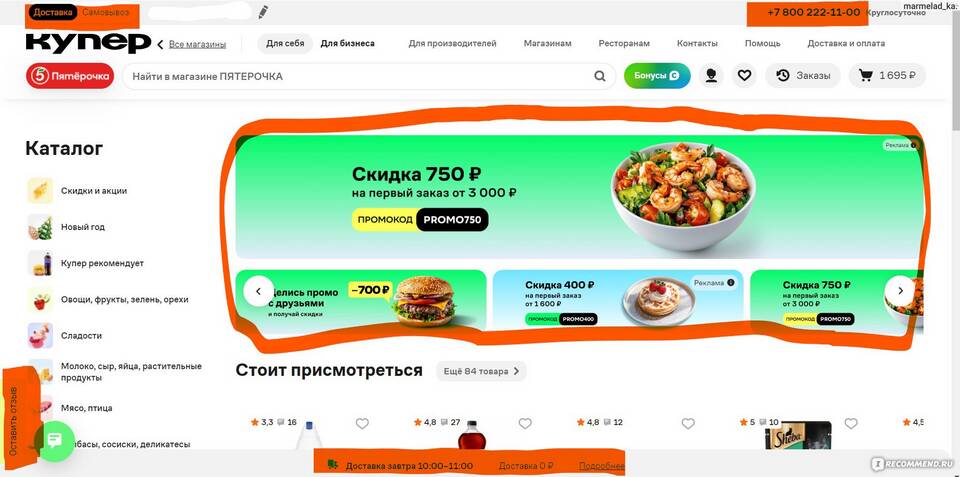Open the Заказы orders button
The width and height of the screenshot is (960, 477).
(803, 75)
